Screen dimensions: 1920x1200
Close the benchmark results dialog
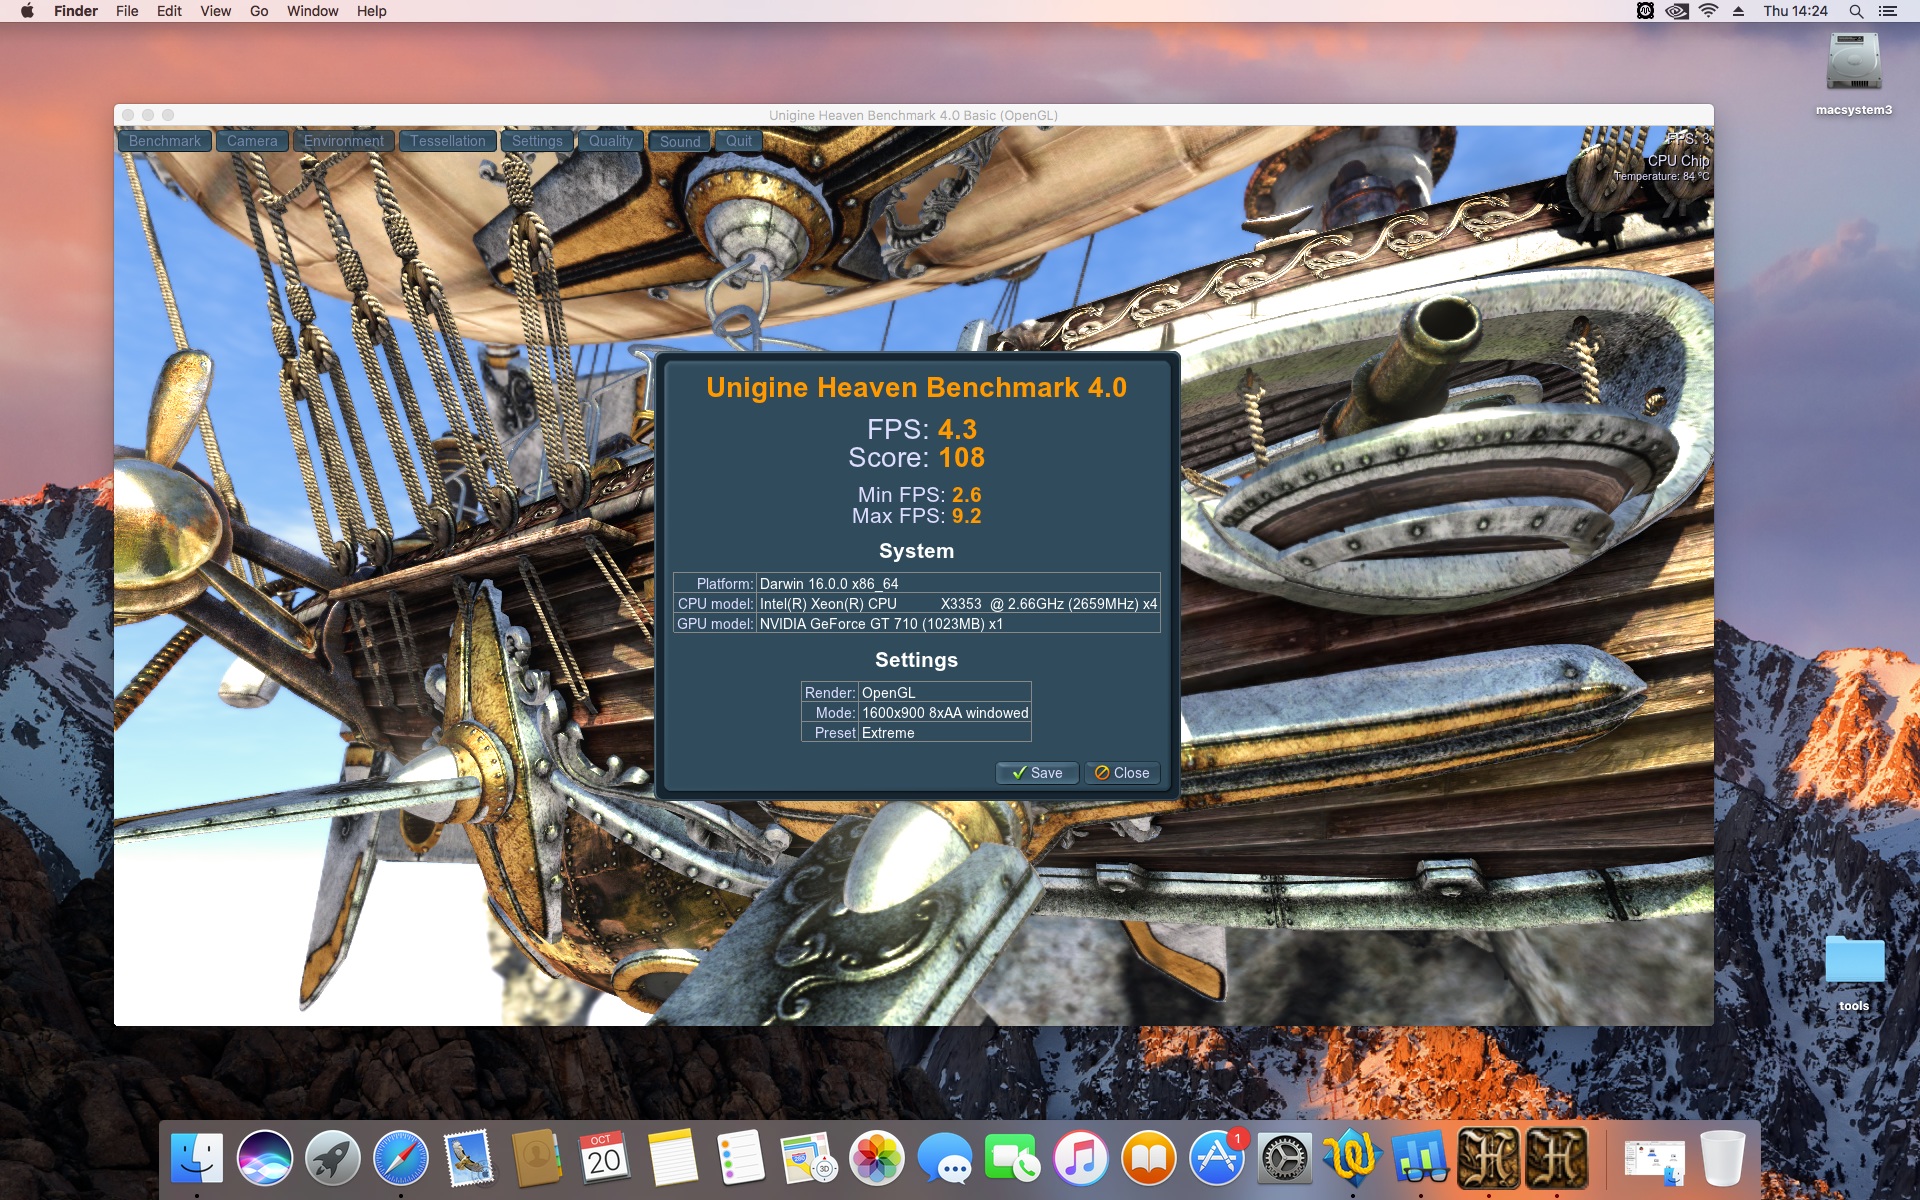click(x=1122, y=773)
